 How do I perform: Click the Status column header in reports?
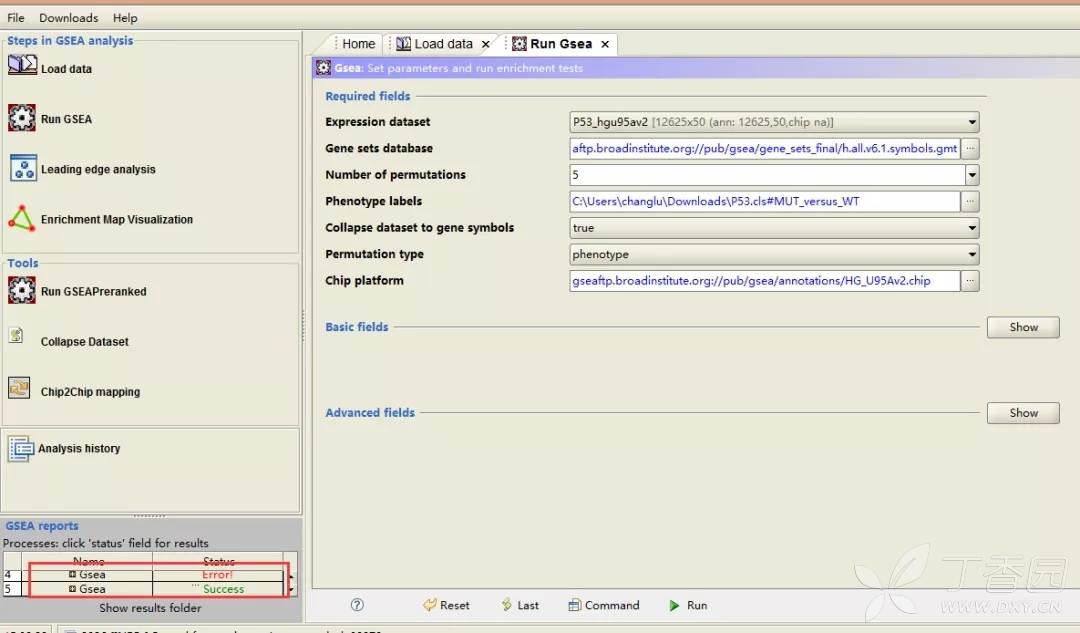(x=218, y=561)
